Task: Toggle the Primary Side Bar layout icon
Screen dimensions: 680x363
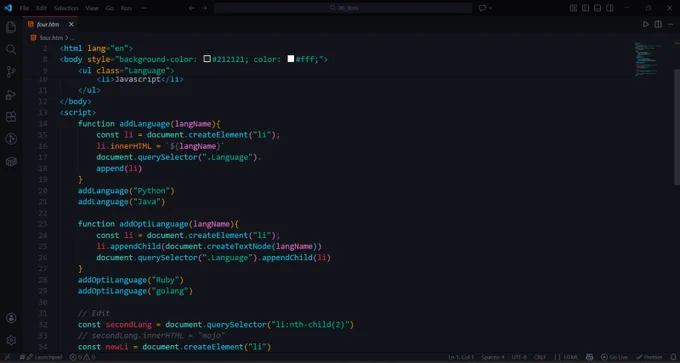Action: point(585,8)
